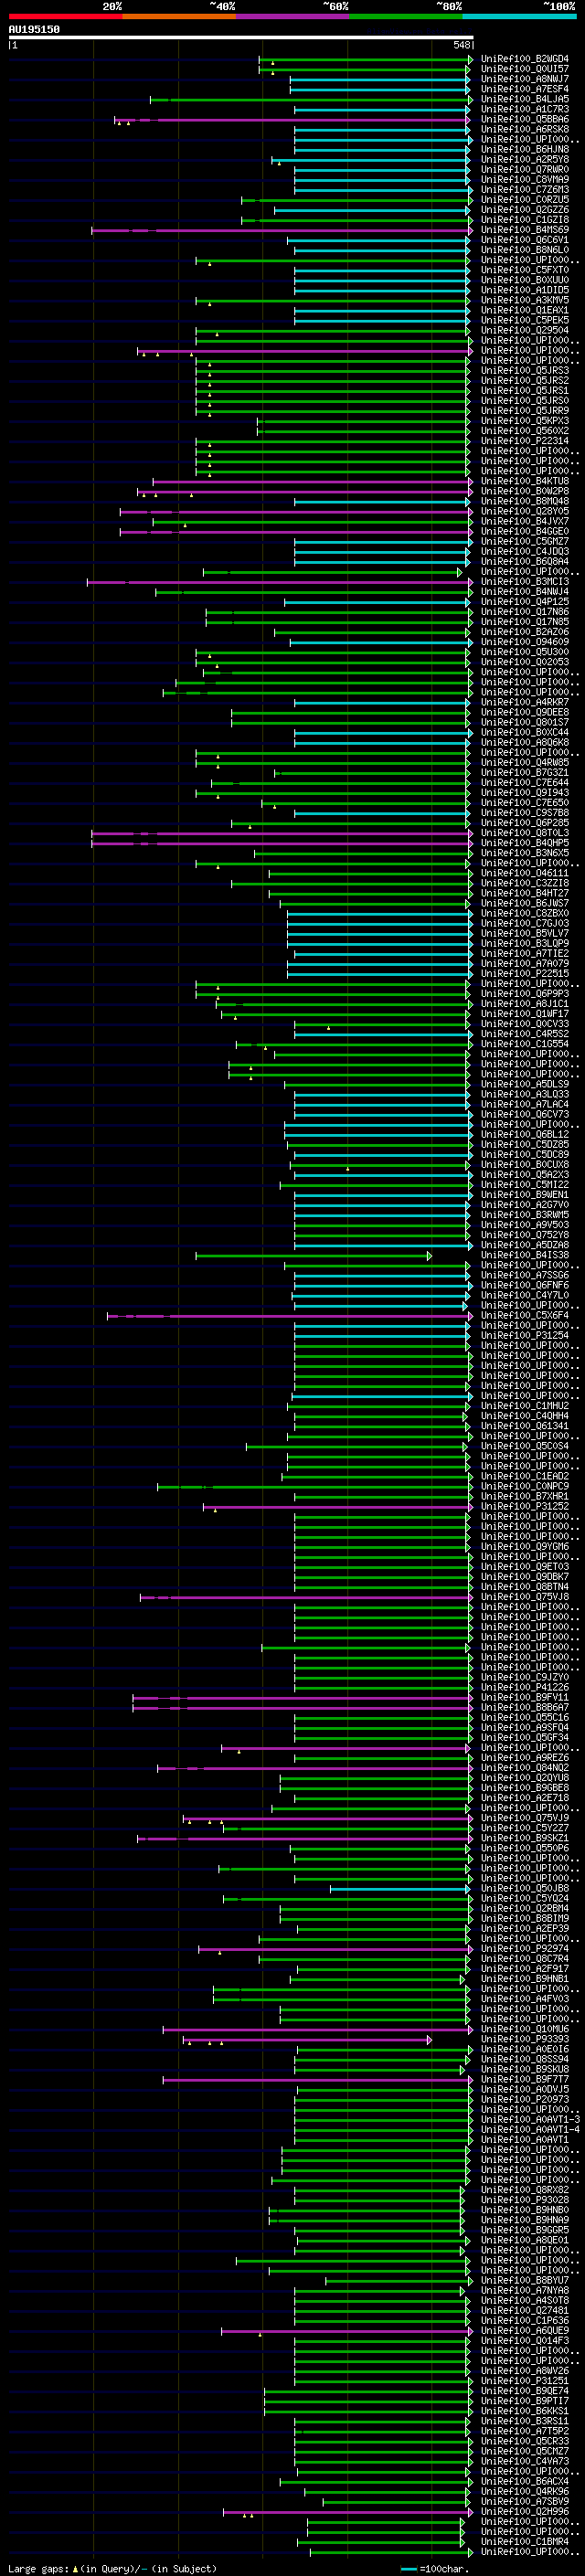Open hit UniRef100_Q0UI57
The width and height of the screenshot is (585, 2576).
pyautogui.click(x=525, y=69)
